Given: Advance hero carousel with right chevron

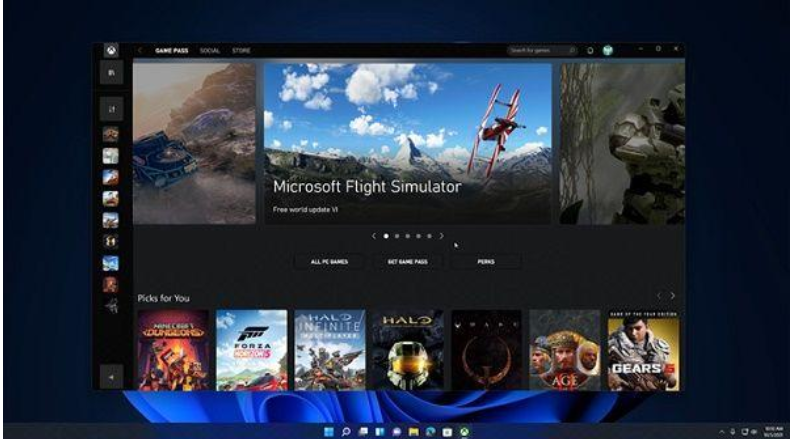Looking at the screenshot, I should tap(441, 236).
